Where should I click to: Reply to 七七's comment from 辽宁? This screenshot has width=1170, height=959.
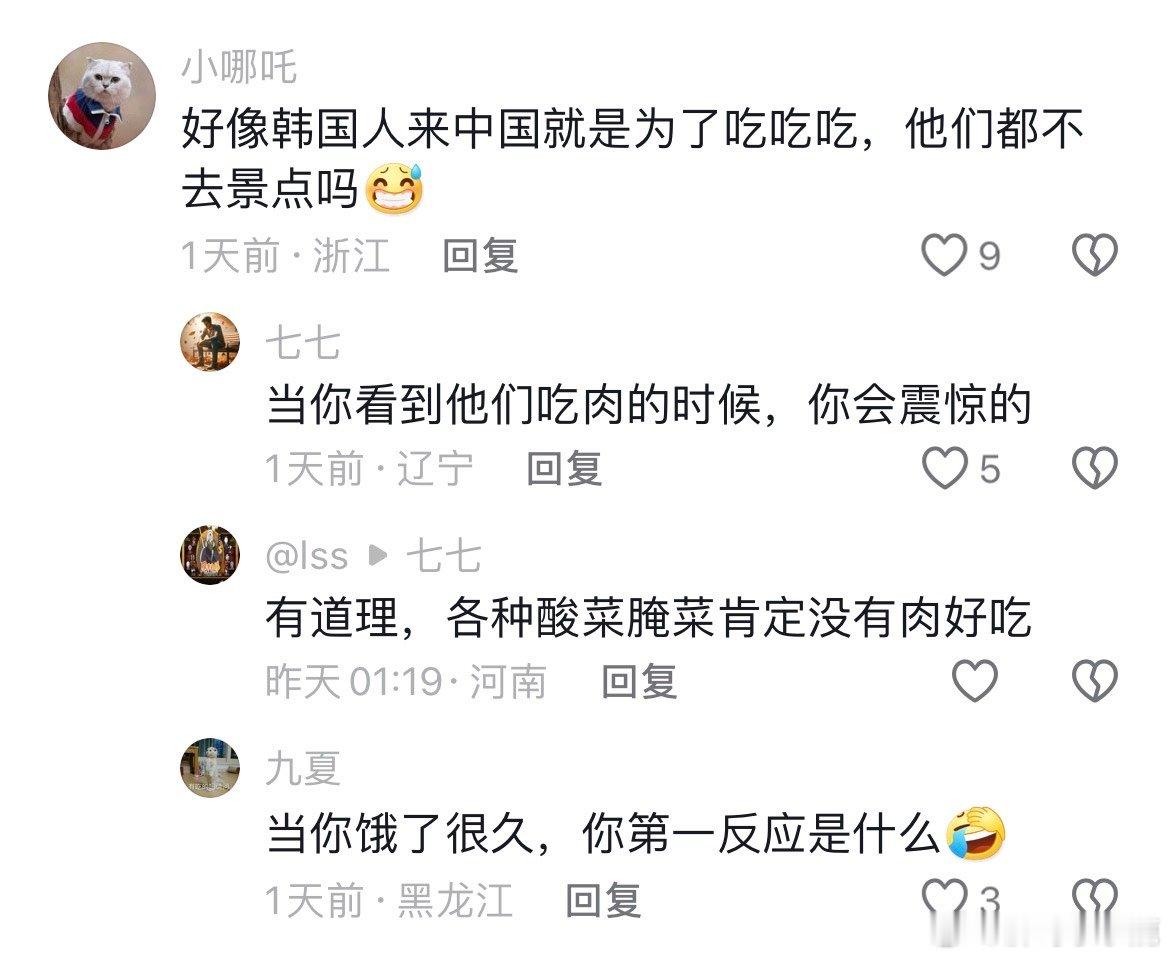(564, 469)
